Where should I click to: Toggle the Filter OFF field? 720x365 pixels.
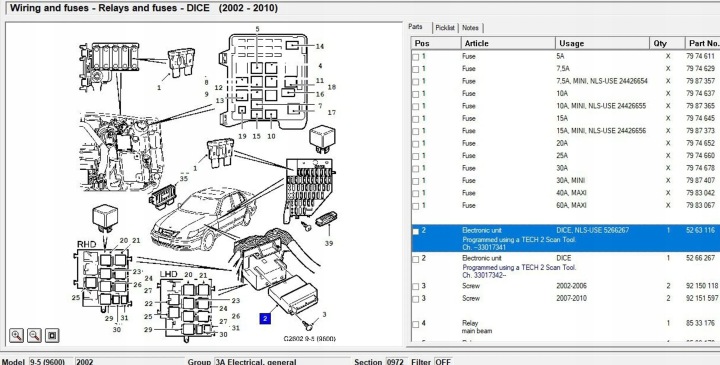(443, 361)
